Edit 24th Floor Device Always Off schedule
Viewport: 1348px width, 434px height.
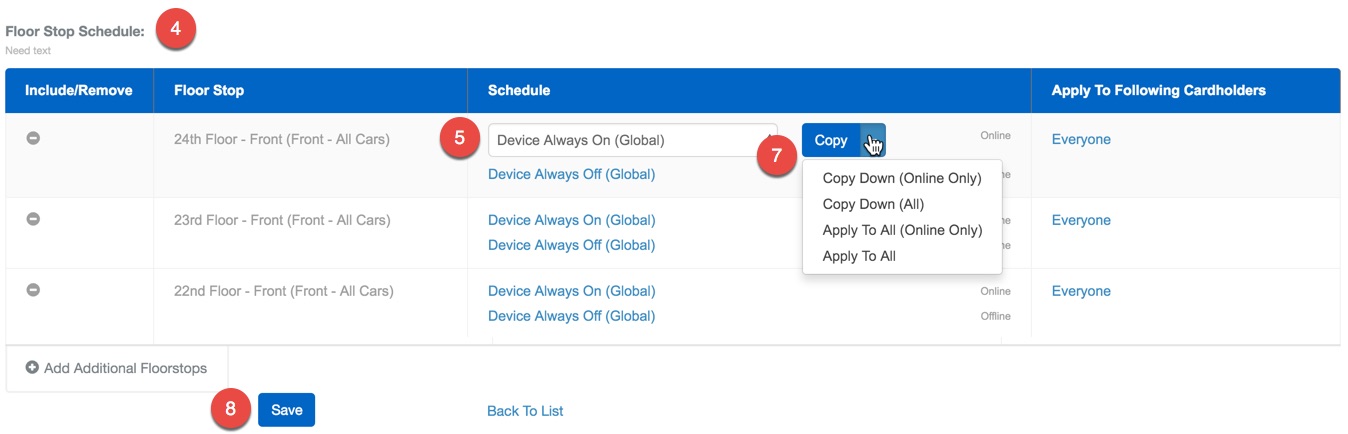point(571,174)
